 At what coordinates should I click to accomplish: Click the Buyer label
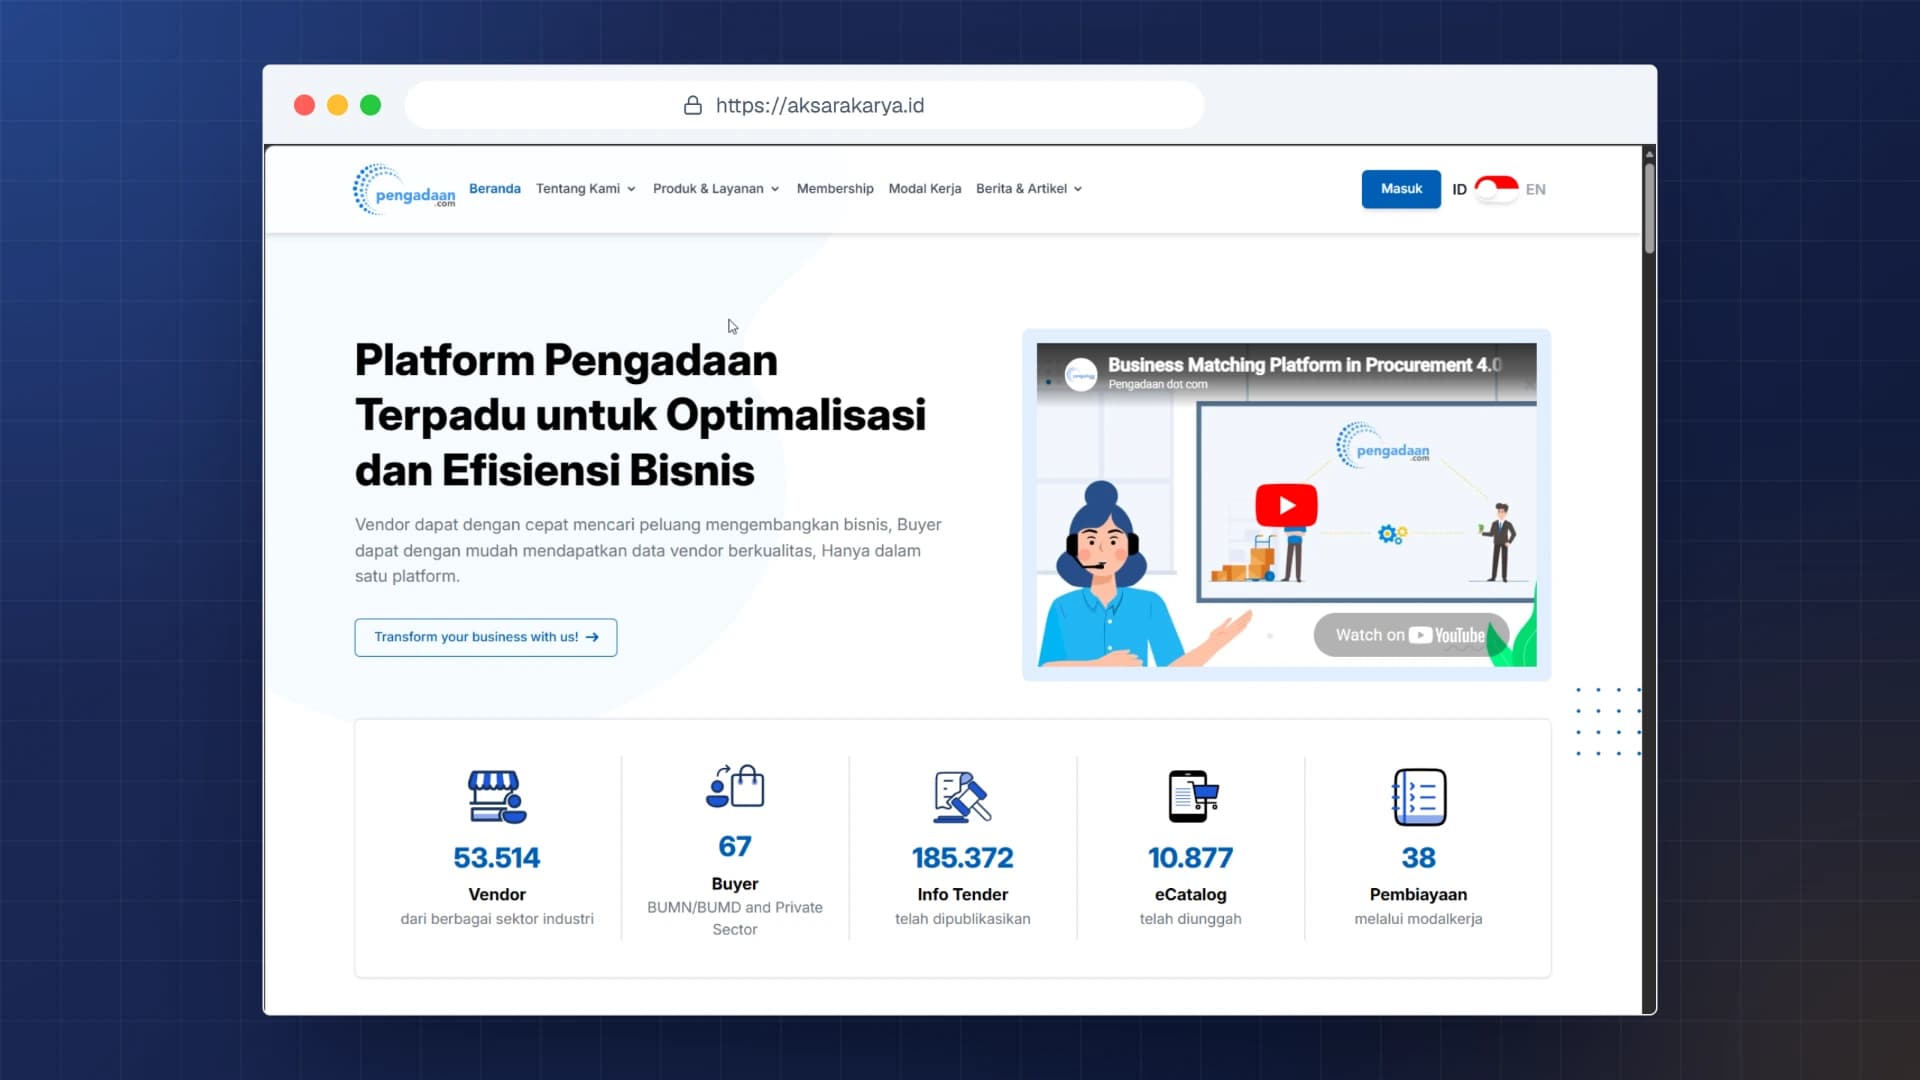(735, 884)
